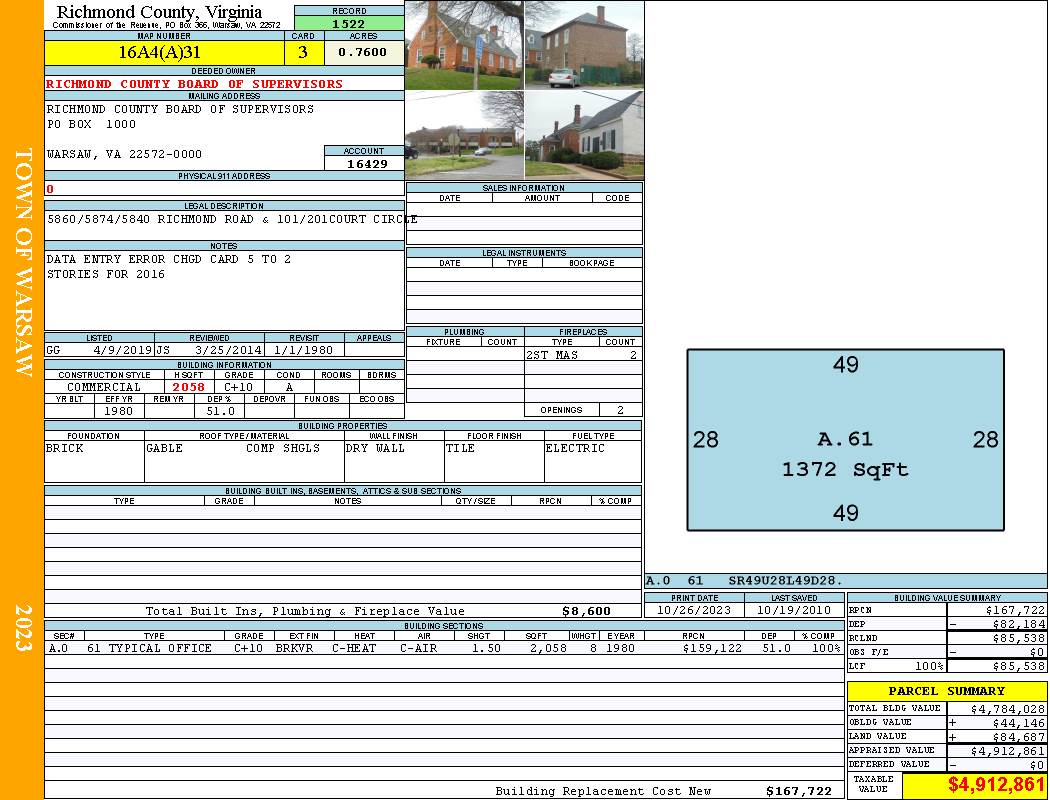
Task: Select the notes about data entry error
Action: point(169,266)
